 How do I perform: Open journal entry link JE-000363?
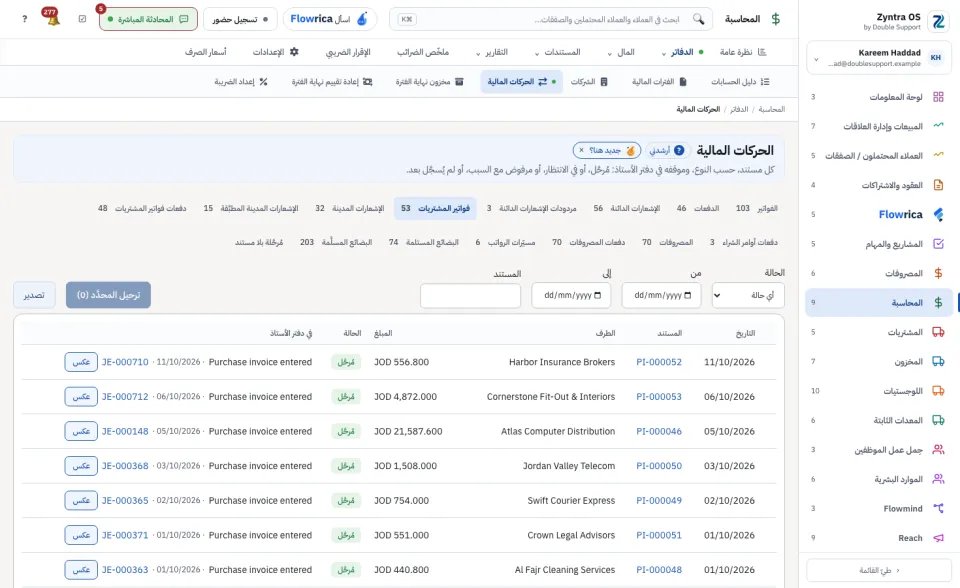[x=125, y=570]
